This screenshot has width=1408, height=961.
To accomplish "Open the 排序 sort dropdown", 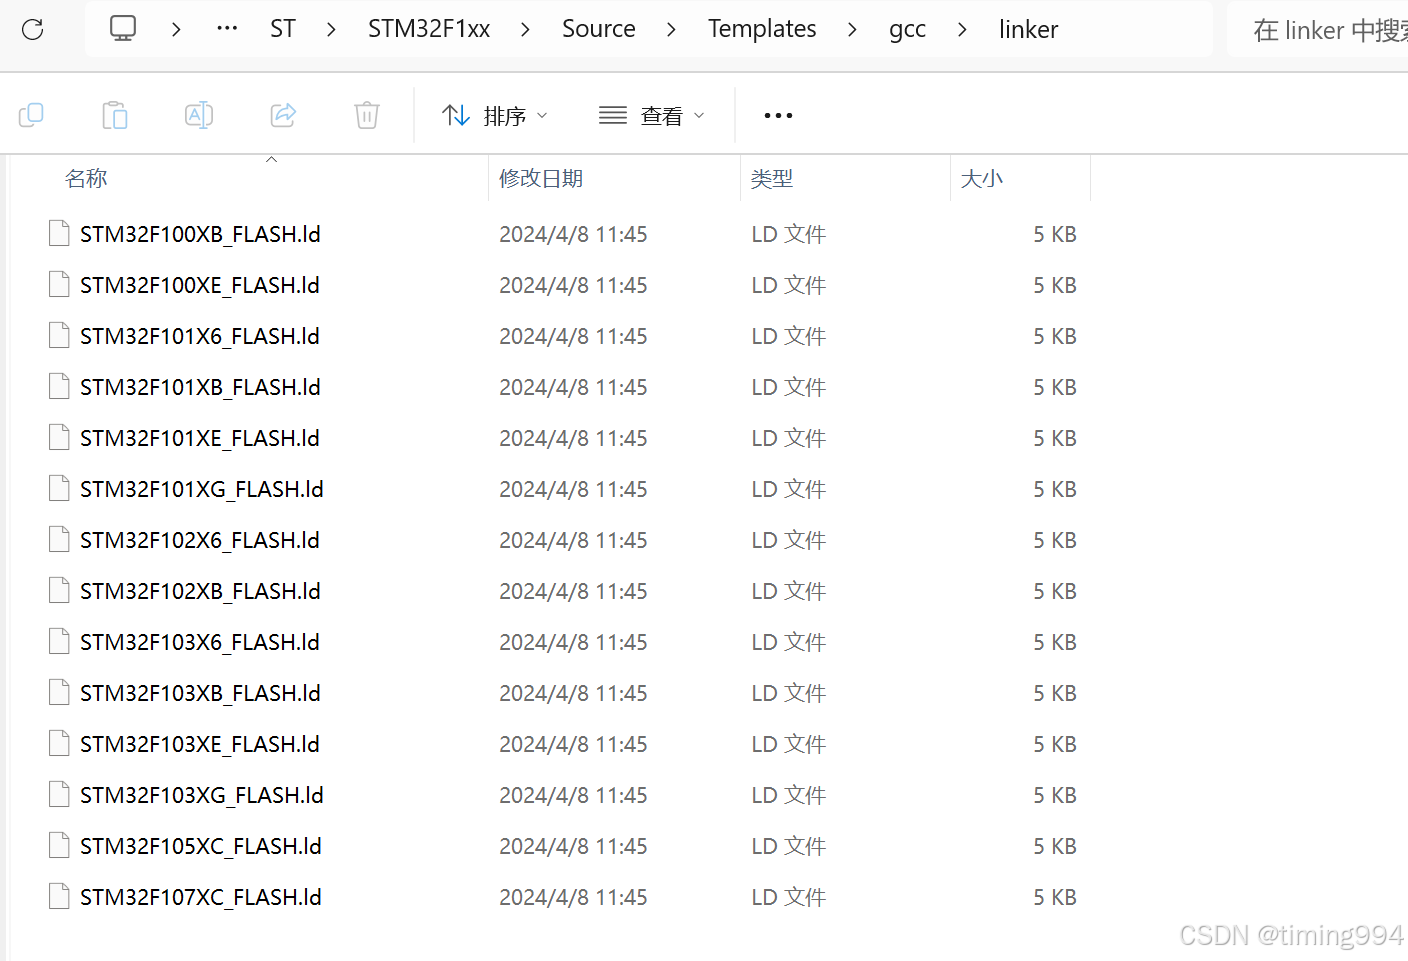I will click(x=495, y=116).
